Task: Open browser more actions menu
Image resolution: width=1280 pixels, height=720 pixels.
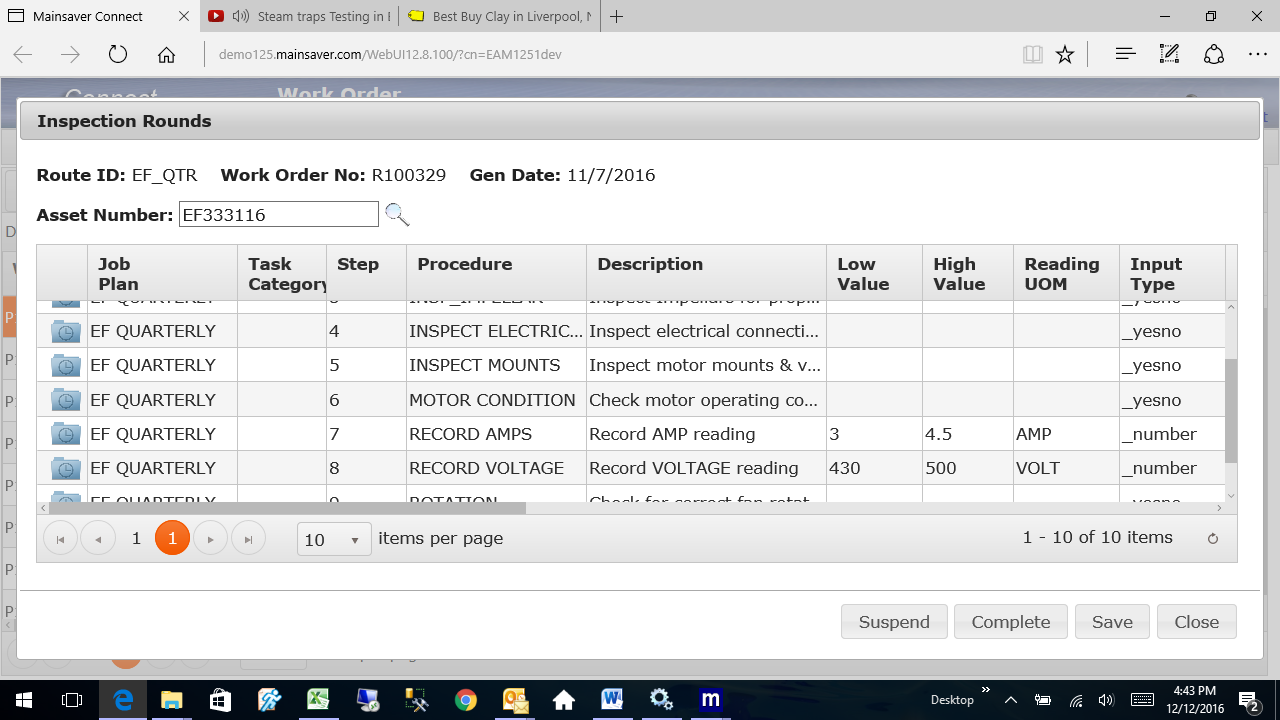Action: 1257,54
